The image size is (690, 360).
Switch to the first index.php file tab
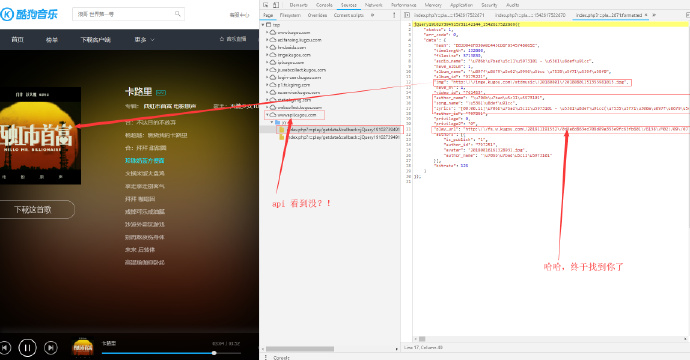tap(449, 15)
